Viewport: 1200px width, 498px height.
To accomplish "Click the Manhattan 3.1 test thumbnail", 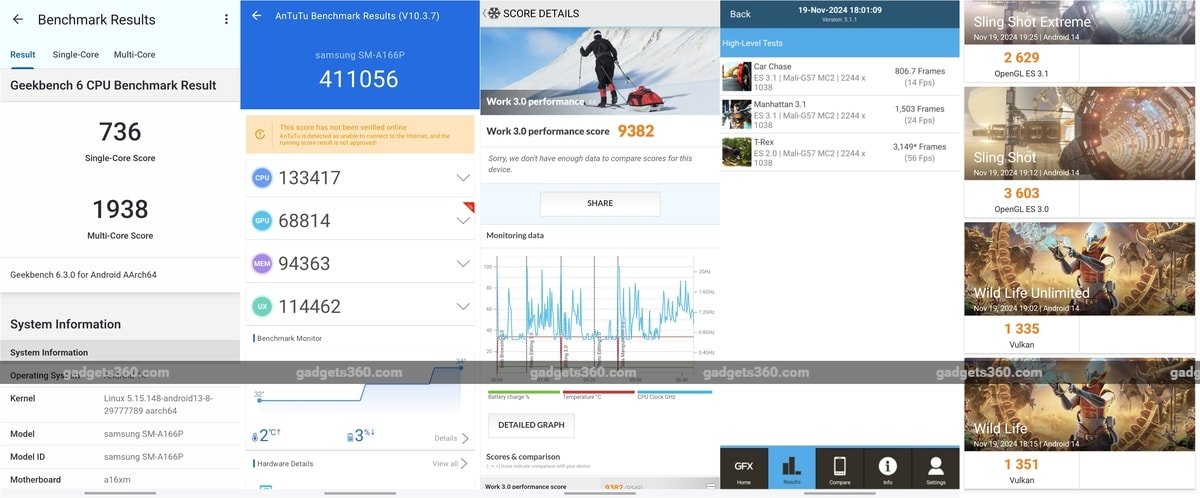I will 737,113.
